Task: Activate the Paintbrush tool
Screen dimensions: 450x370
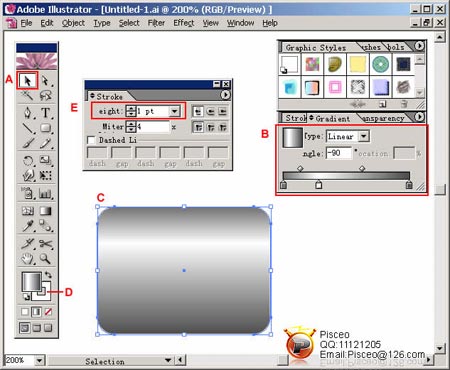Action: 27,143
